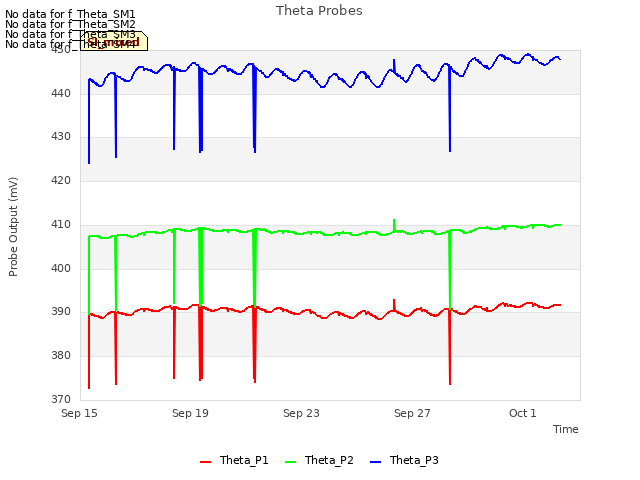The image size is (640, 480).
Task: Click the 'No data for f_Theta_SM2' message
Action: pos(70,24)
